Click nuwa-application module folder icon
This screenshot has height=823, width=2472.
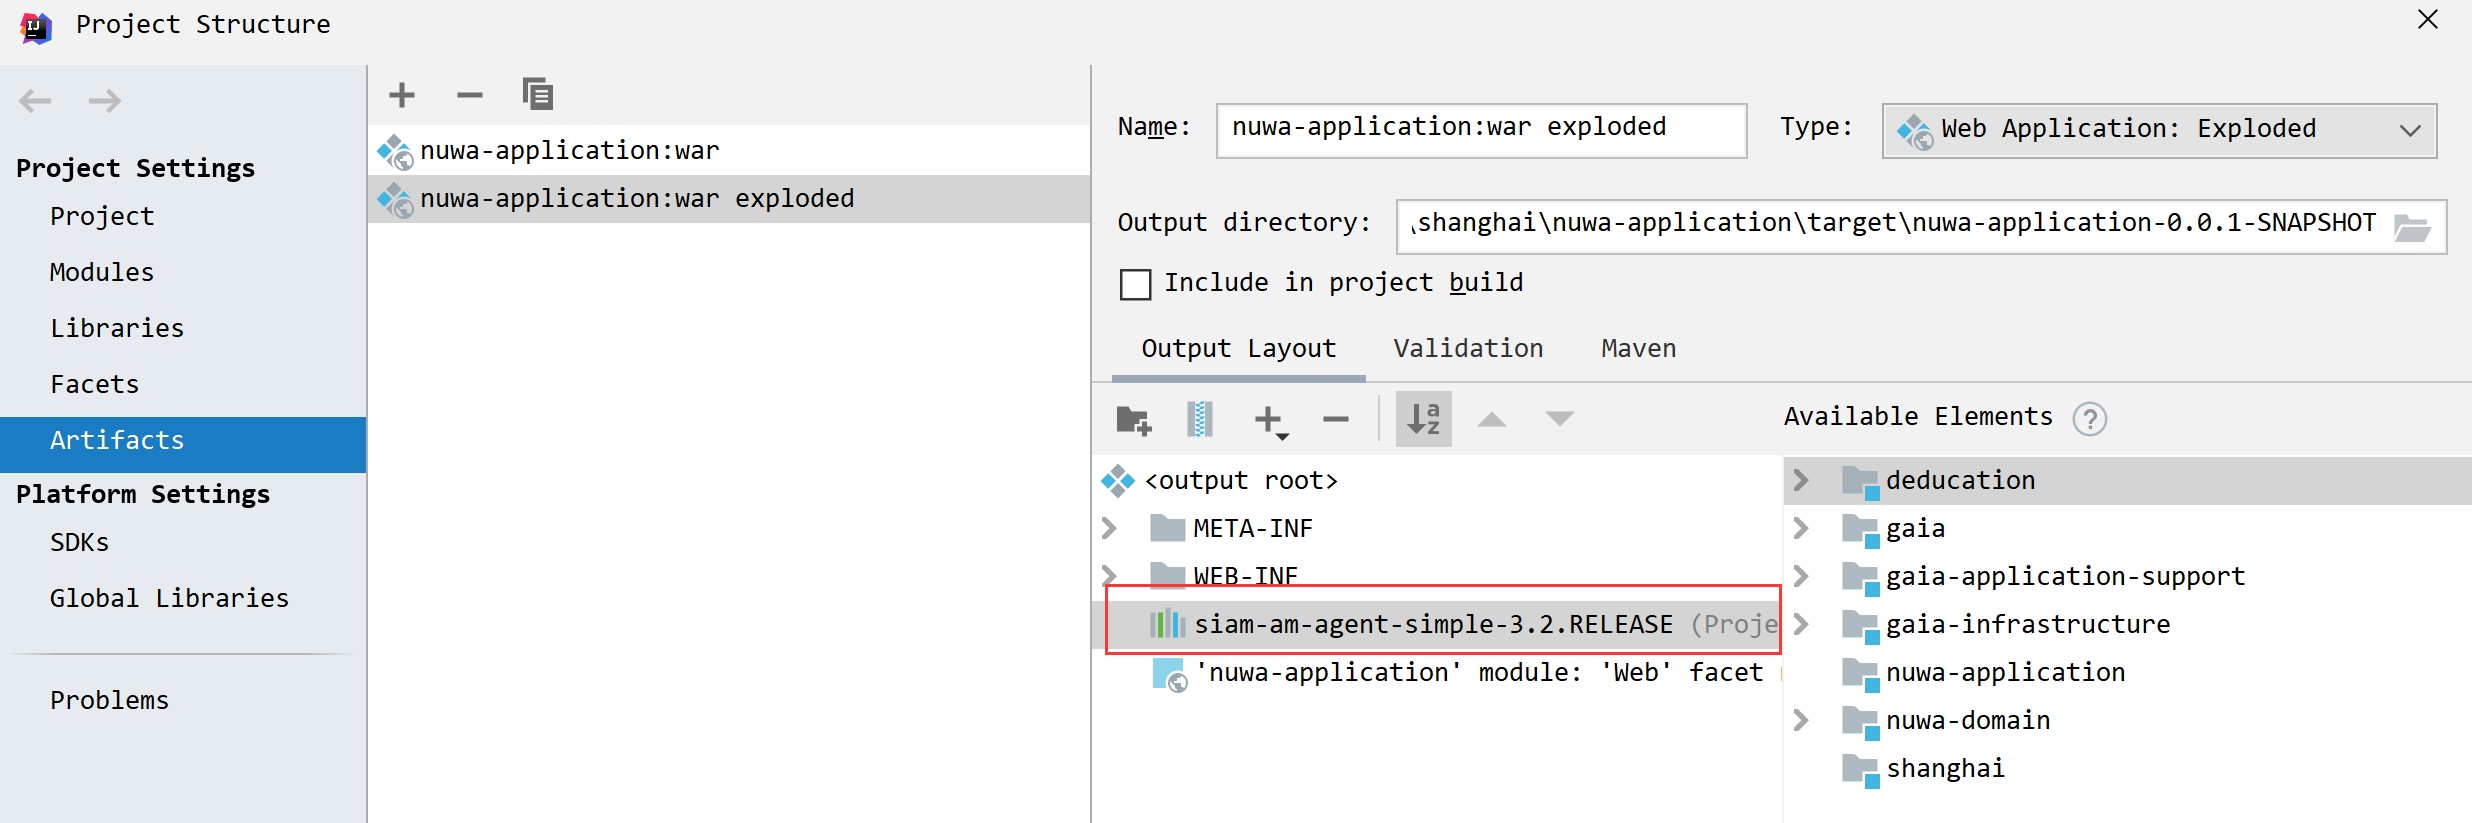coord(1861,674)
